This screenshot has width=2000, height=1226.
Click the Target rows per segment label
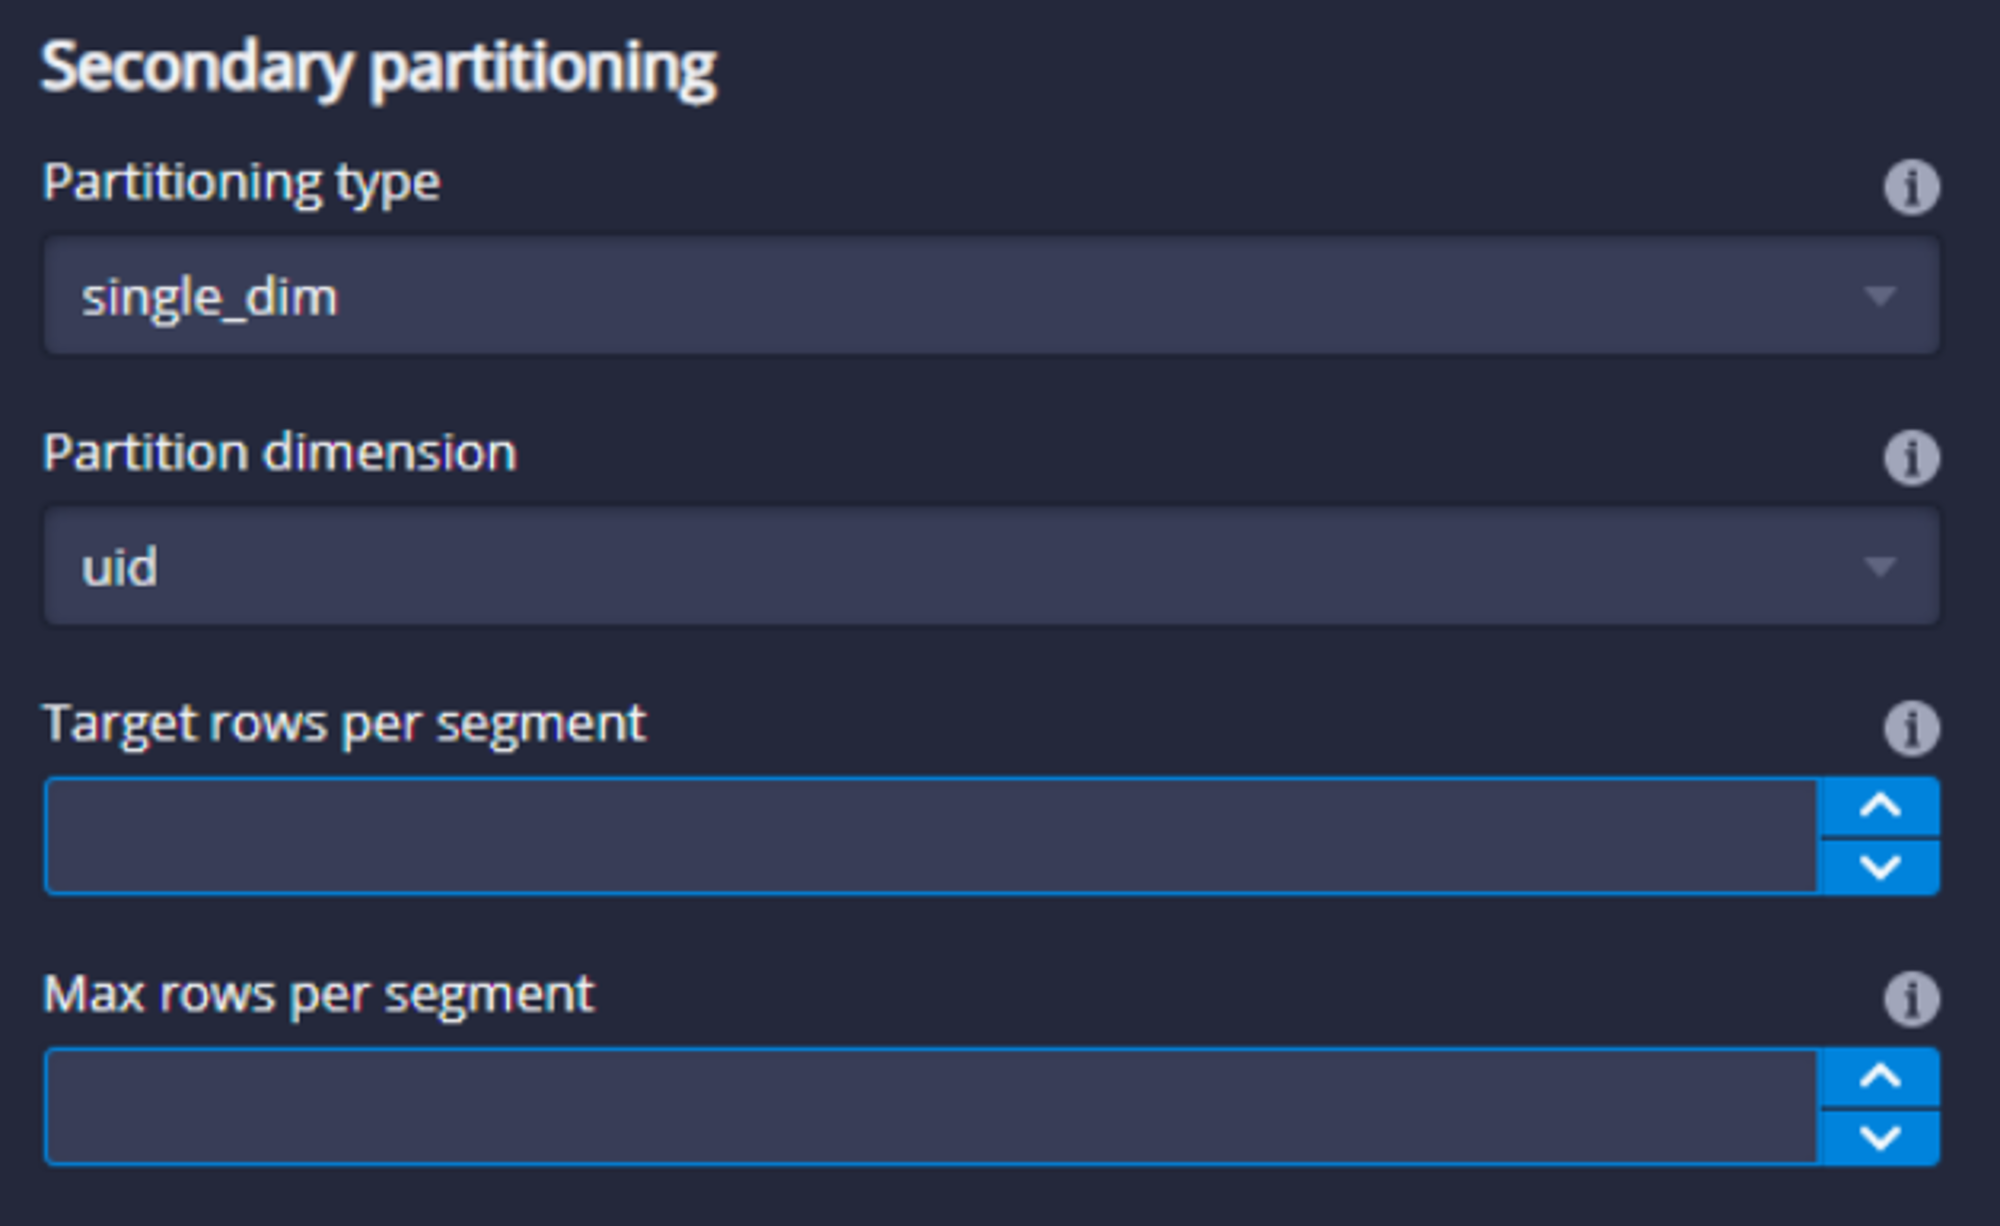click(x=344, y=726)
